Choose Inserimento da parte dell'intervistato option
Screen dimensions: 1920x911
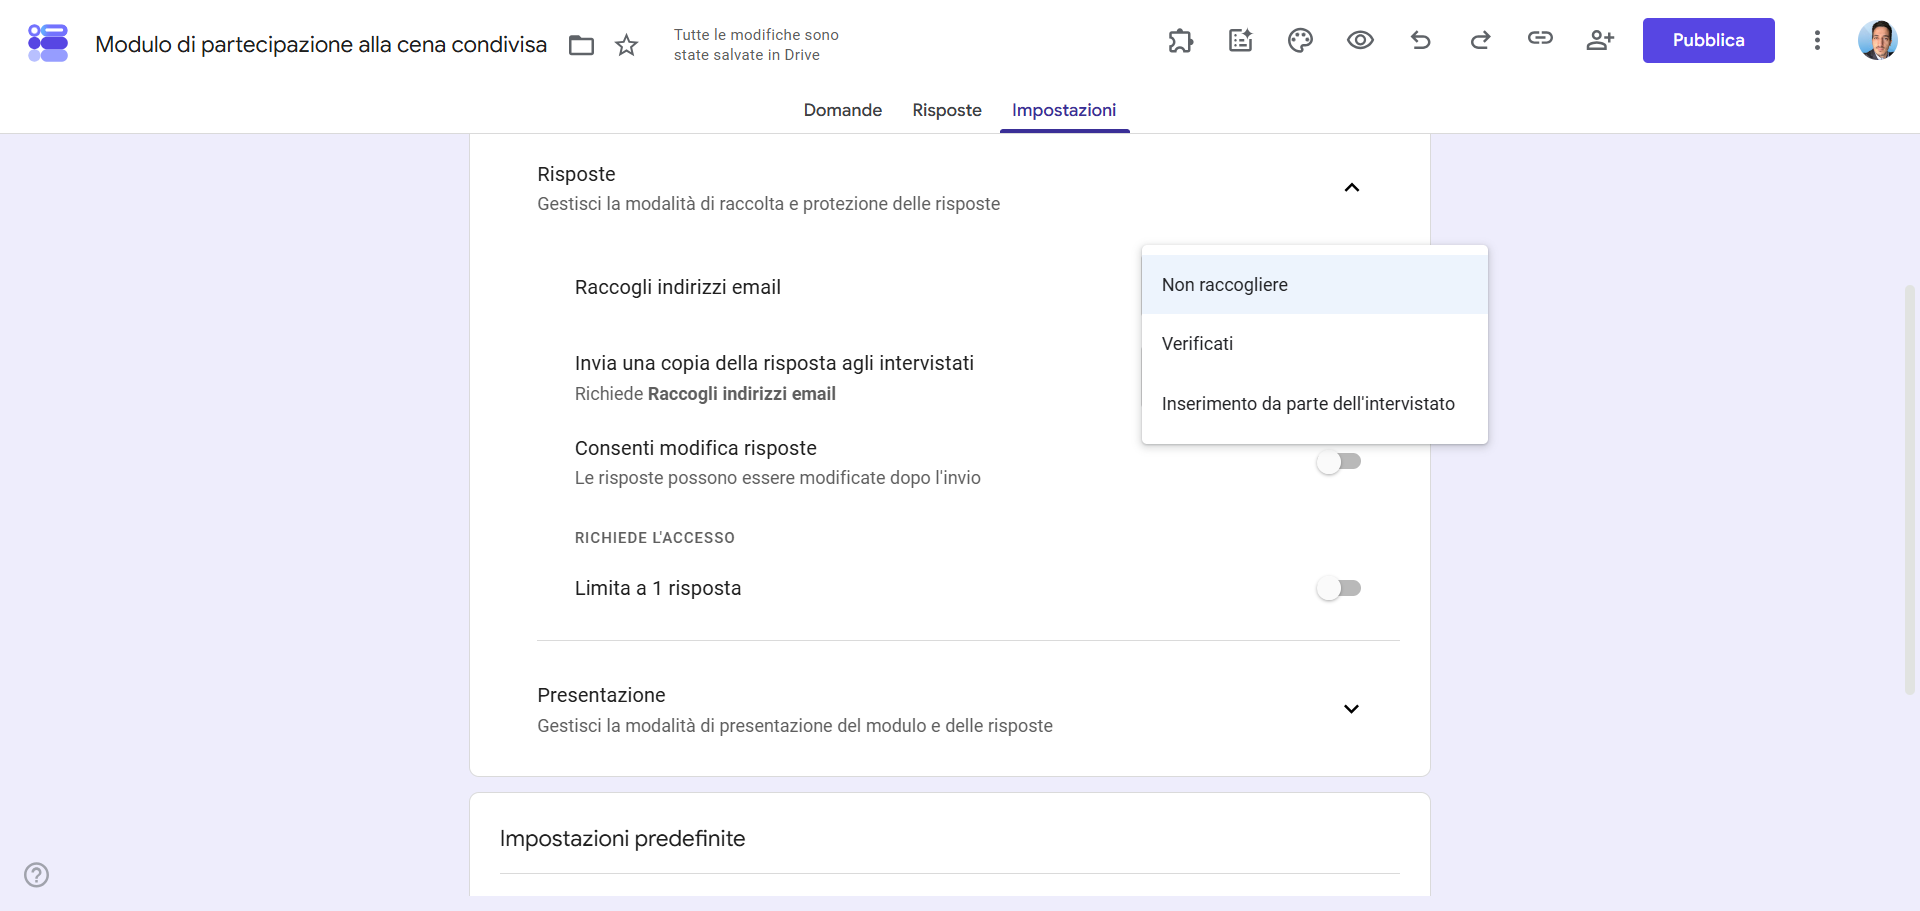1315,404
